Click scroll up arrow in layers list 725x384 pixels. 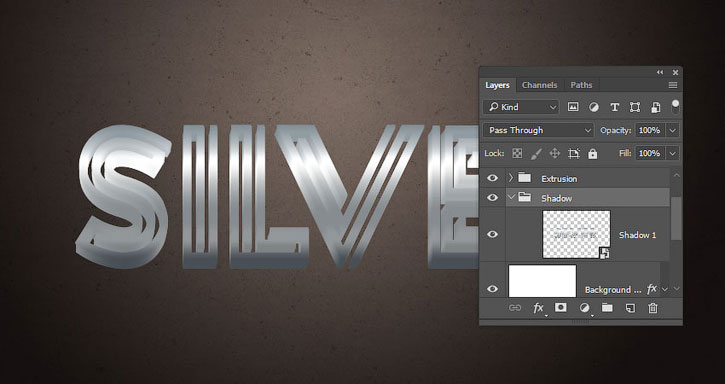(676, 175)
